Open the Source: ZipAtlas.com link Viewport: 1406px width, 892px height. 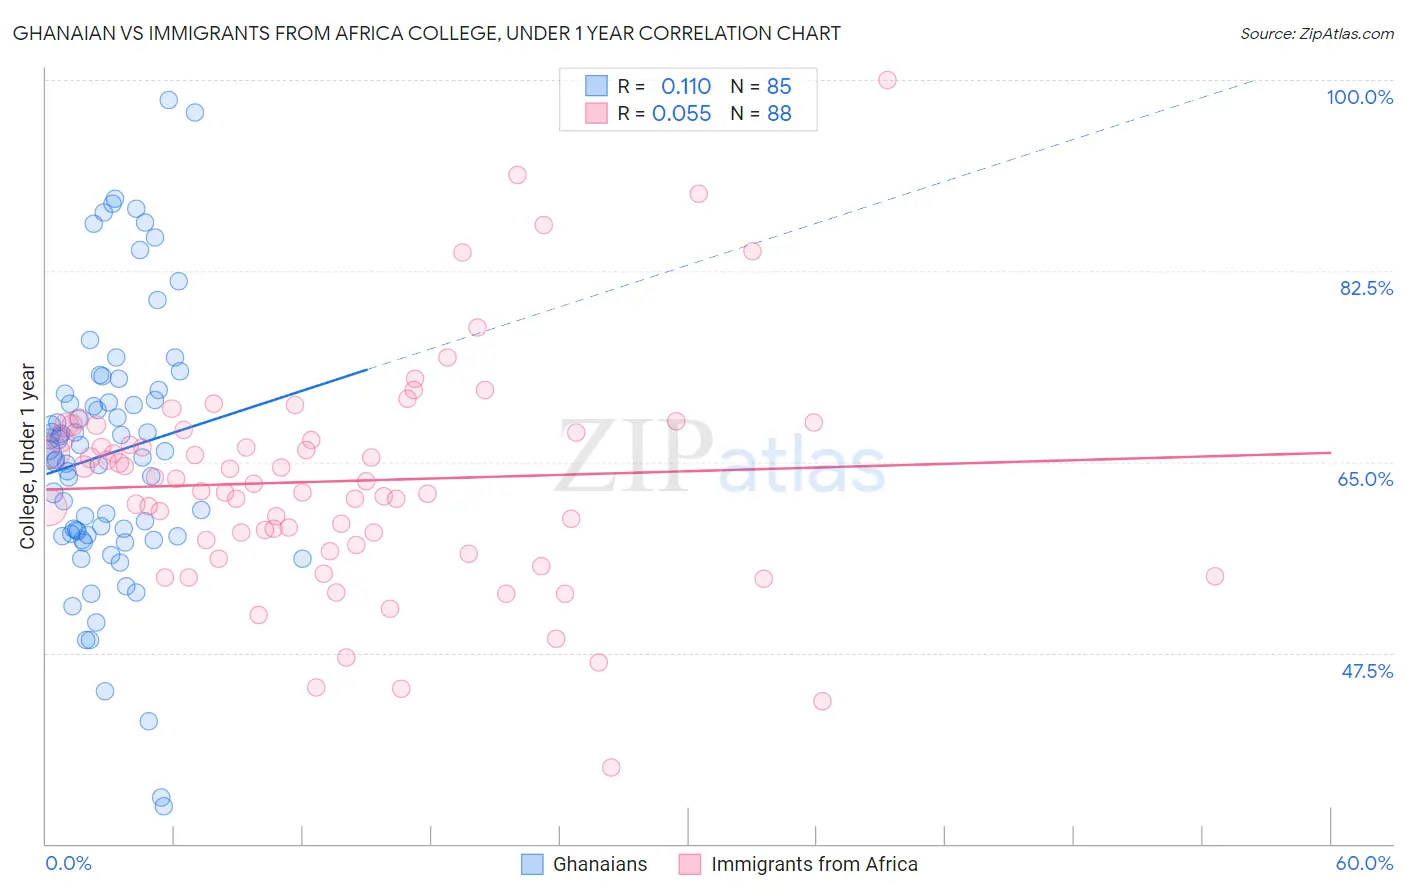tap(1317, 34)
